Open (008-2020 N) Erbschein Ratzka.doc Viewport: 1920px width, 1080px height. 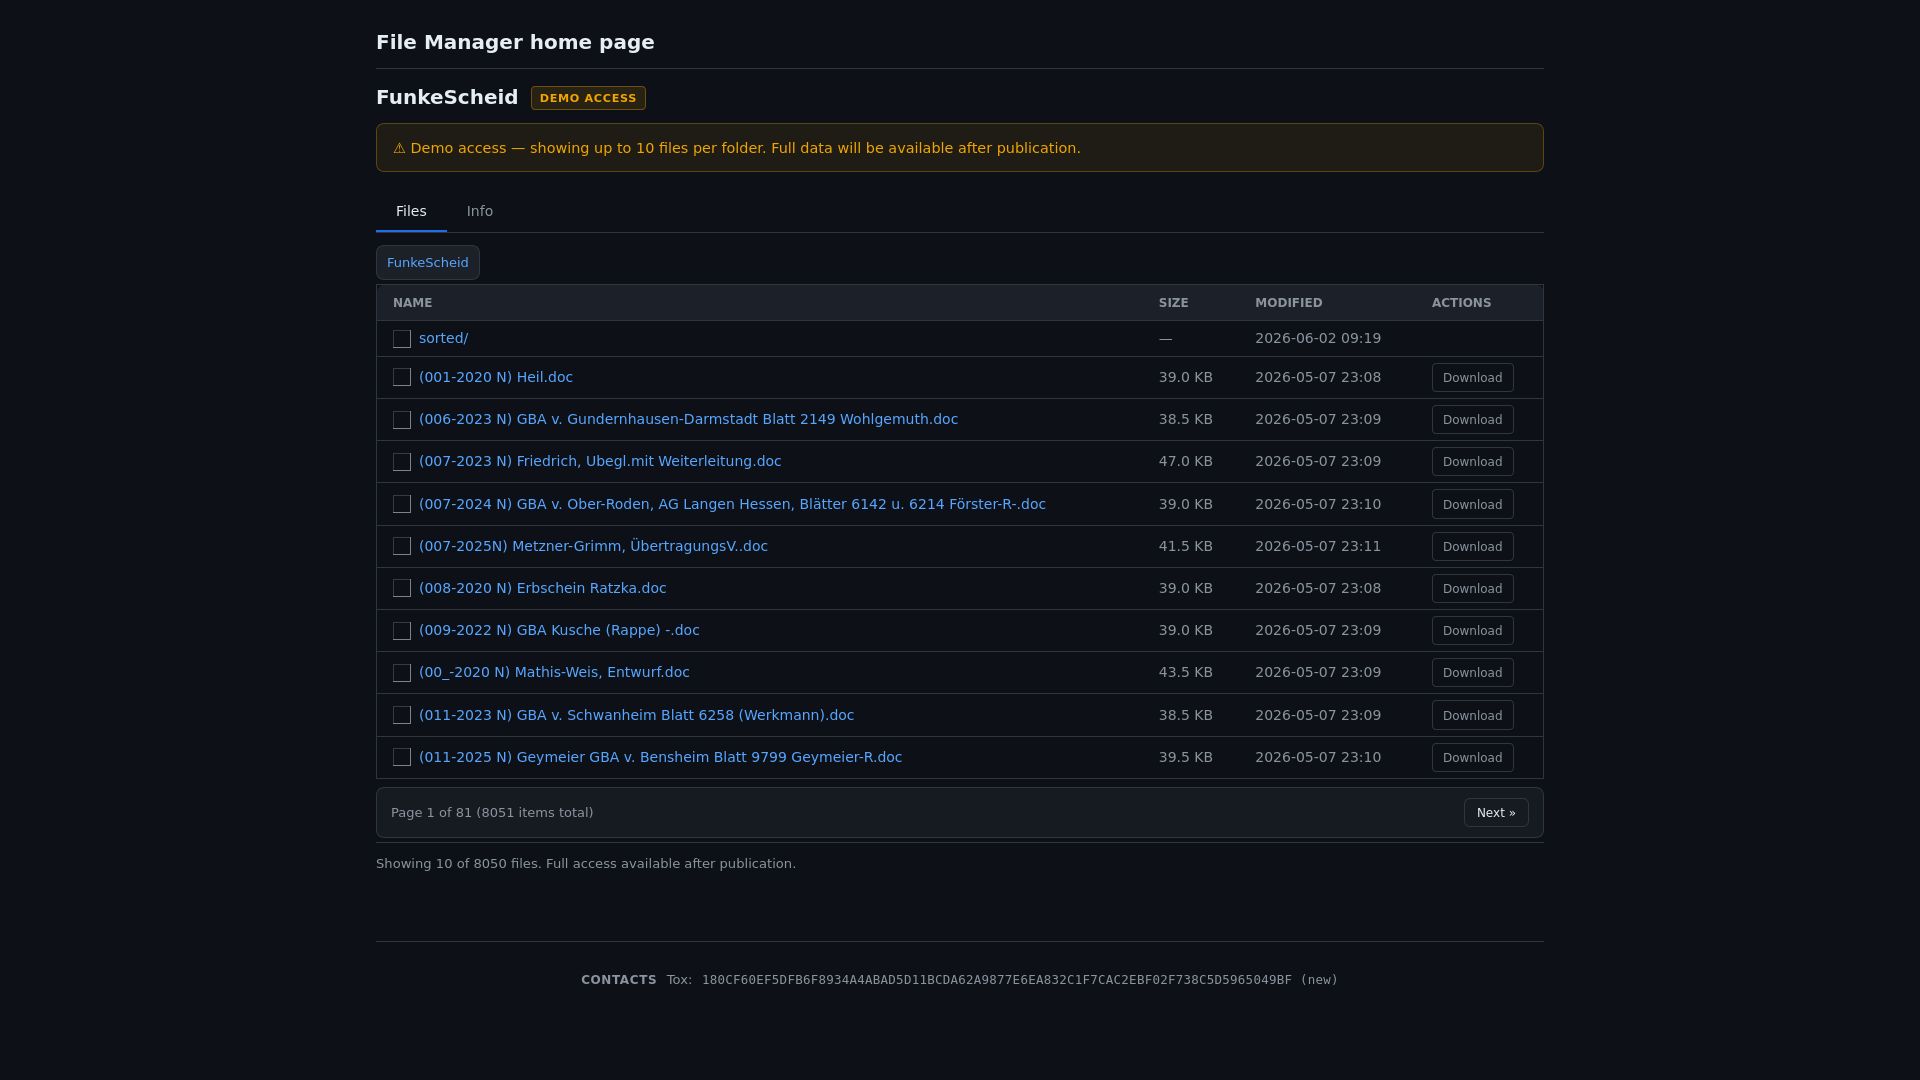point(542,588)
